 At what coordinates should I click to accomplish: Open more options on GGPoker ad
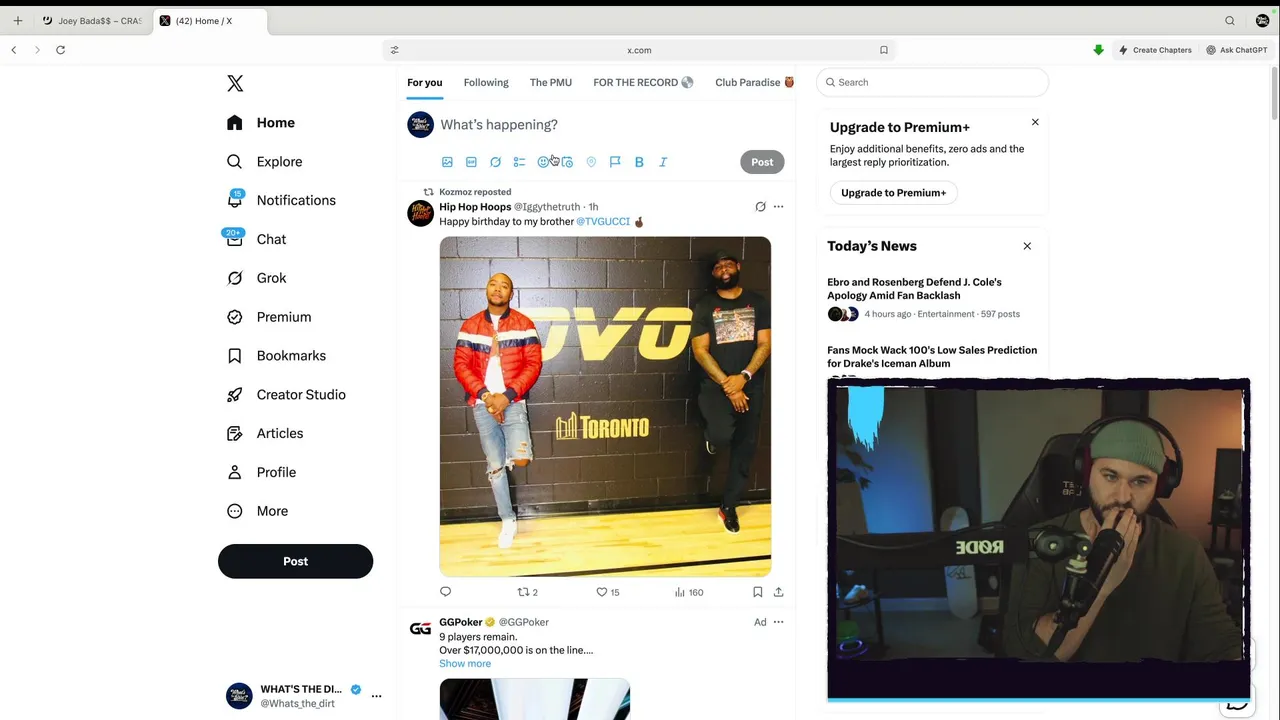coord(778,622)
